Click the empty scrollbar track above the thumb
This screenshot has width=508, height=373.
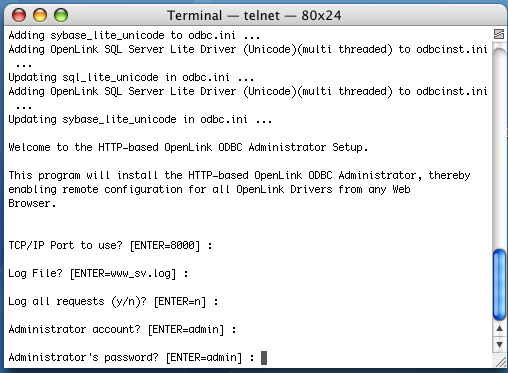[x=499, y=147]
